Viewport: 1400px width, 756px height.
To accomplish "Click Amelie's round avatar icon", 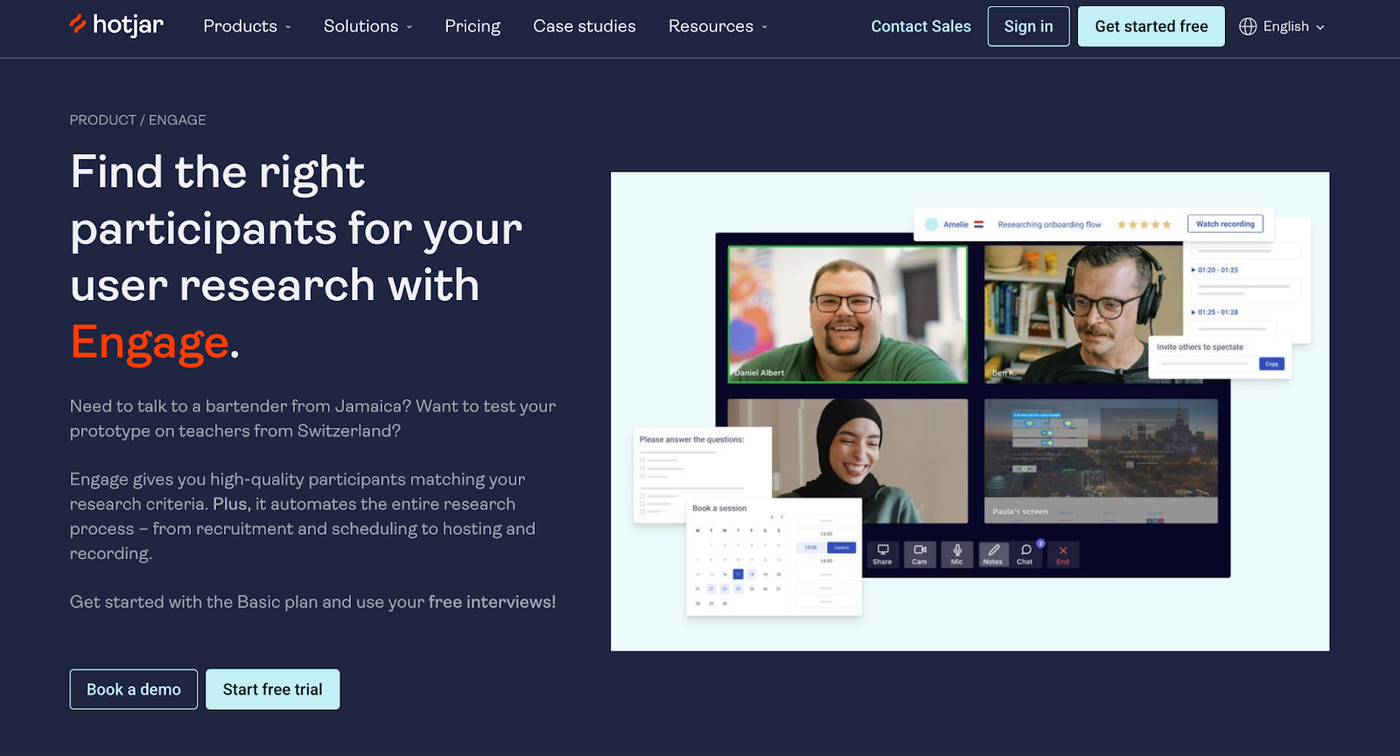I will 932,225.
